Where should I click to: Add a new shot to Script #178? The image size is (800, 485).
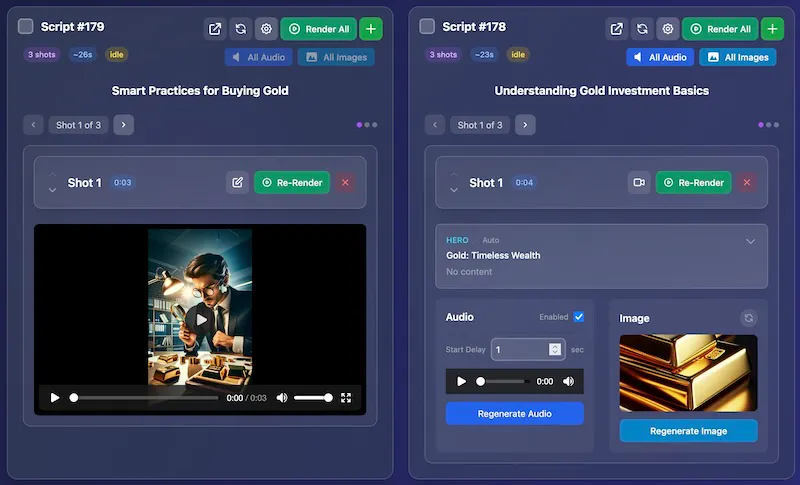(x=772, y=29)
